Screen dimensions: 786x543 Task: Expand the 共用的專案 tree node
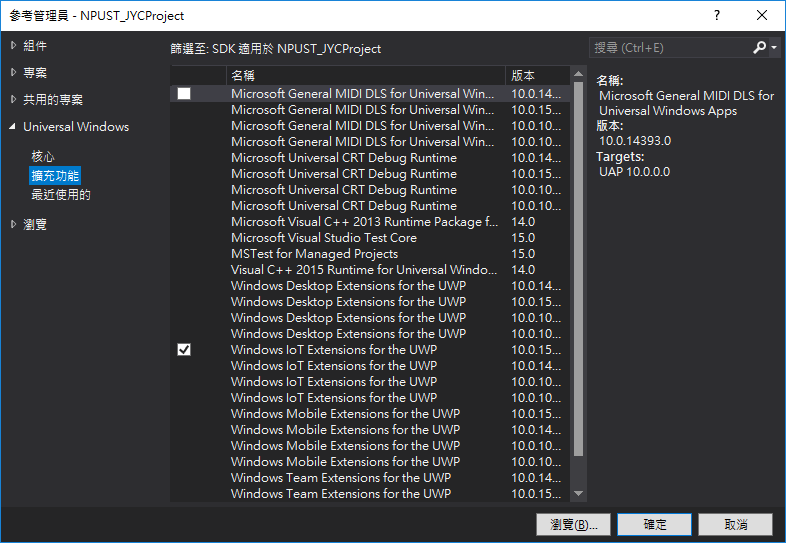tap(13, 99)
